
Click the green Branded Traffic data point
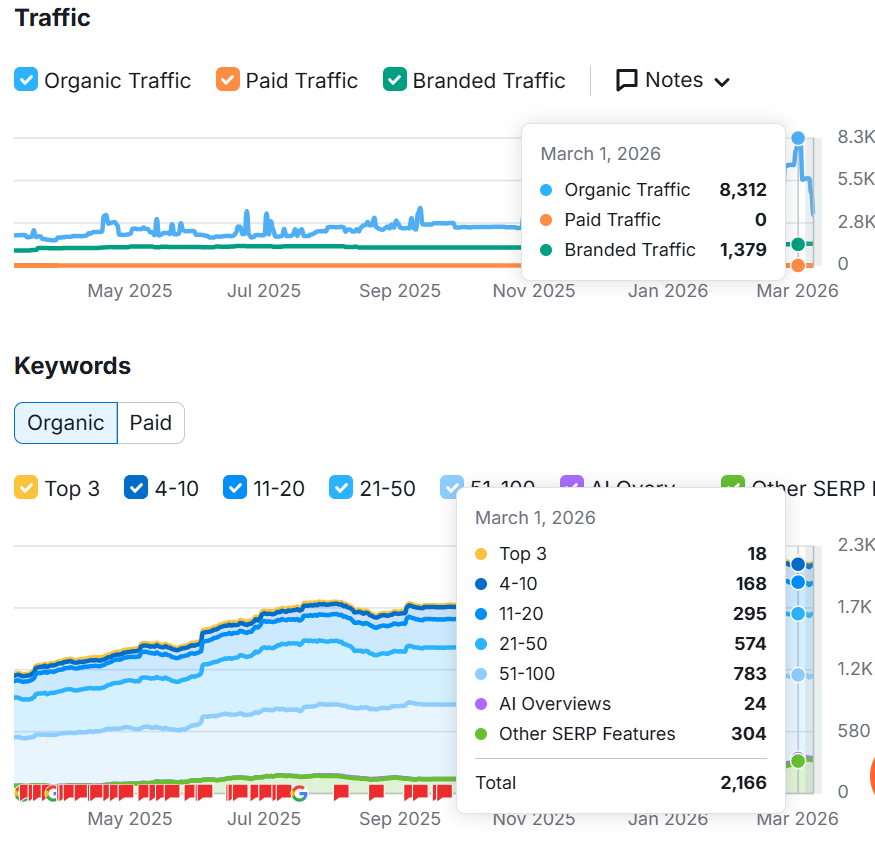coord(798,244)
